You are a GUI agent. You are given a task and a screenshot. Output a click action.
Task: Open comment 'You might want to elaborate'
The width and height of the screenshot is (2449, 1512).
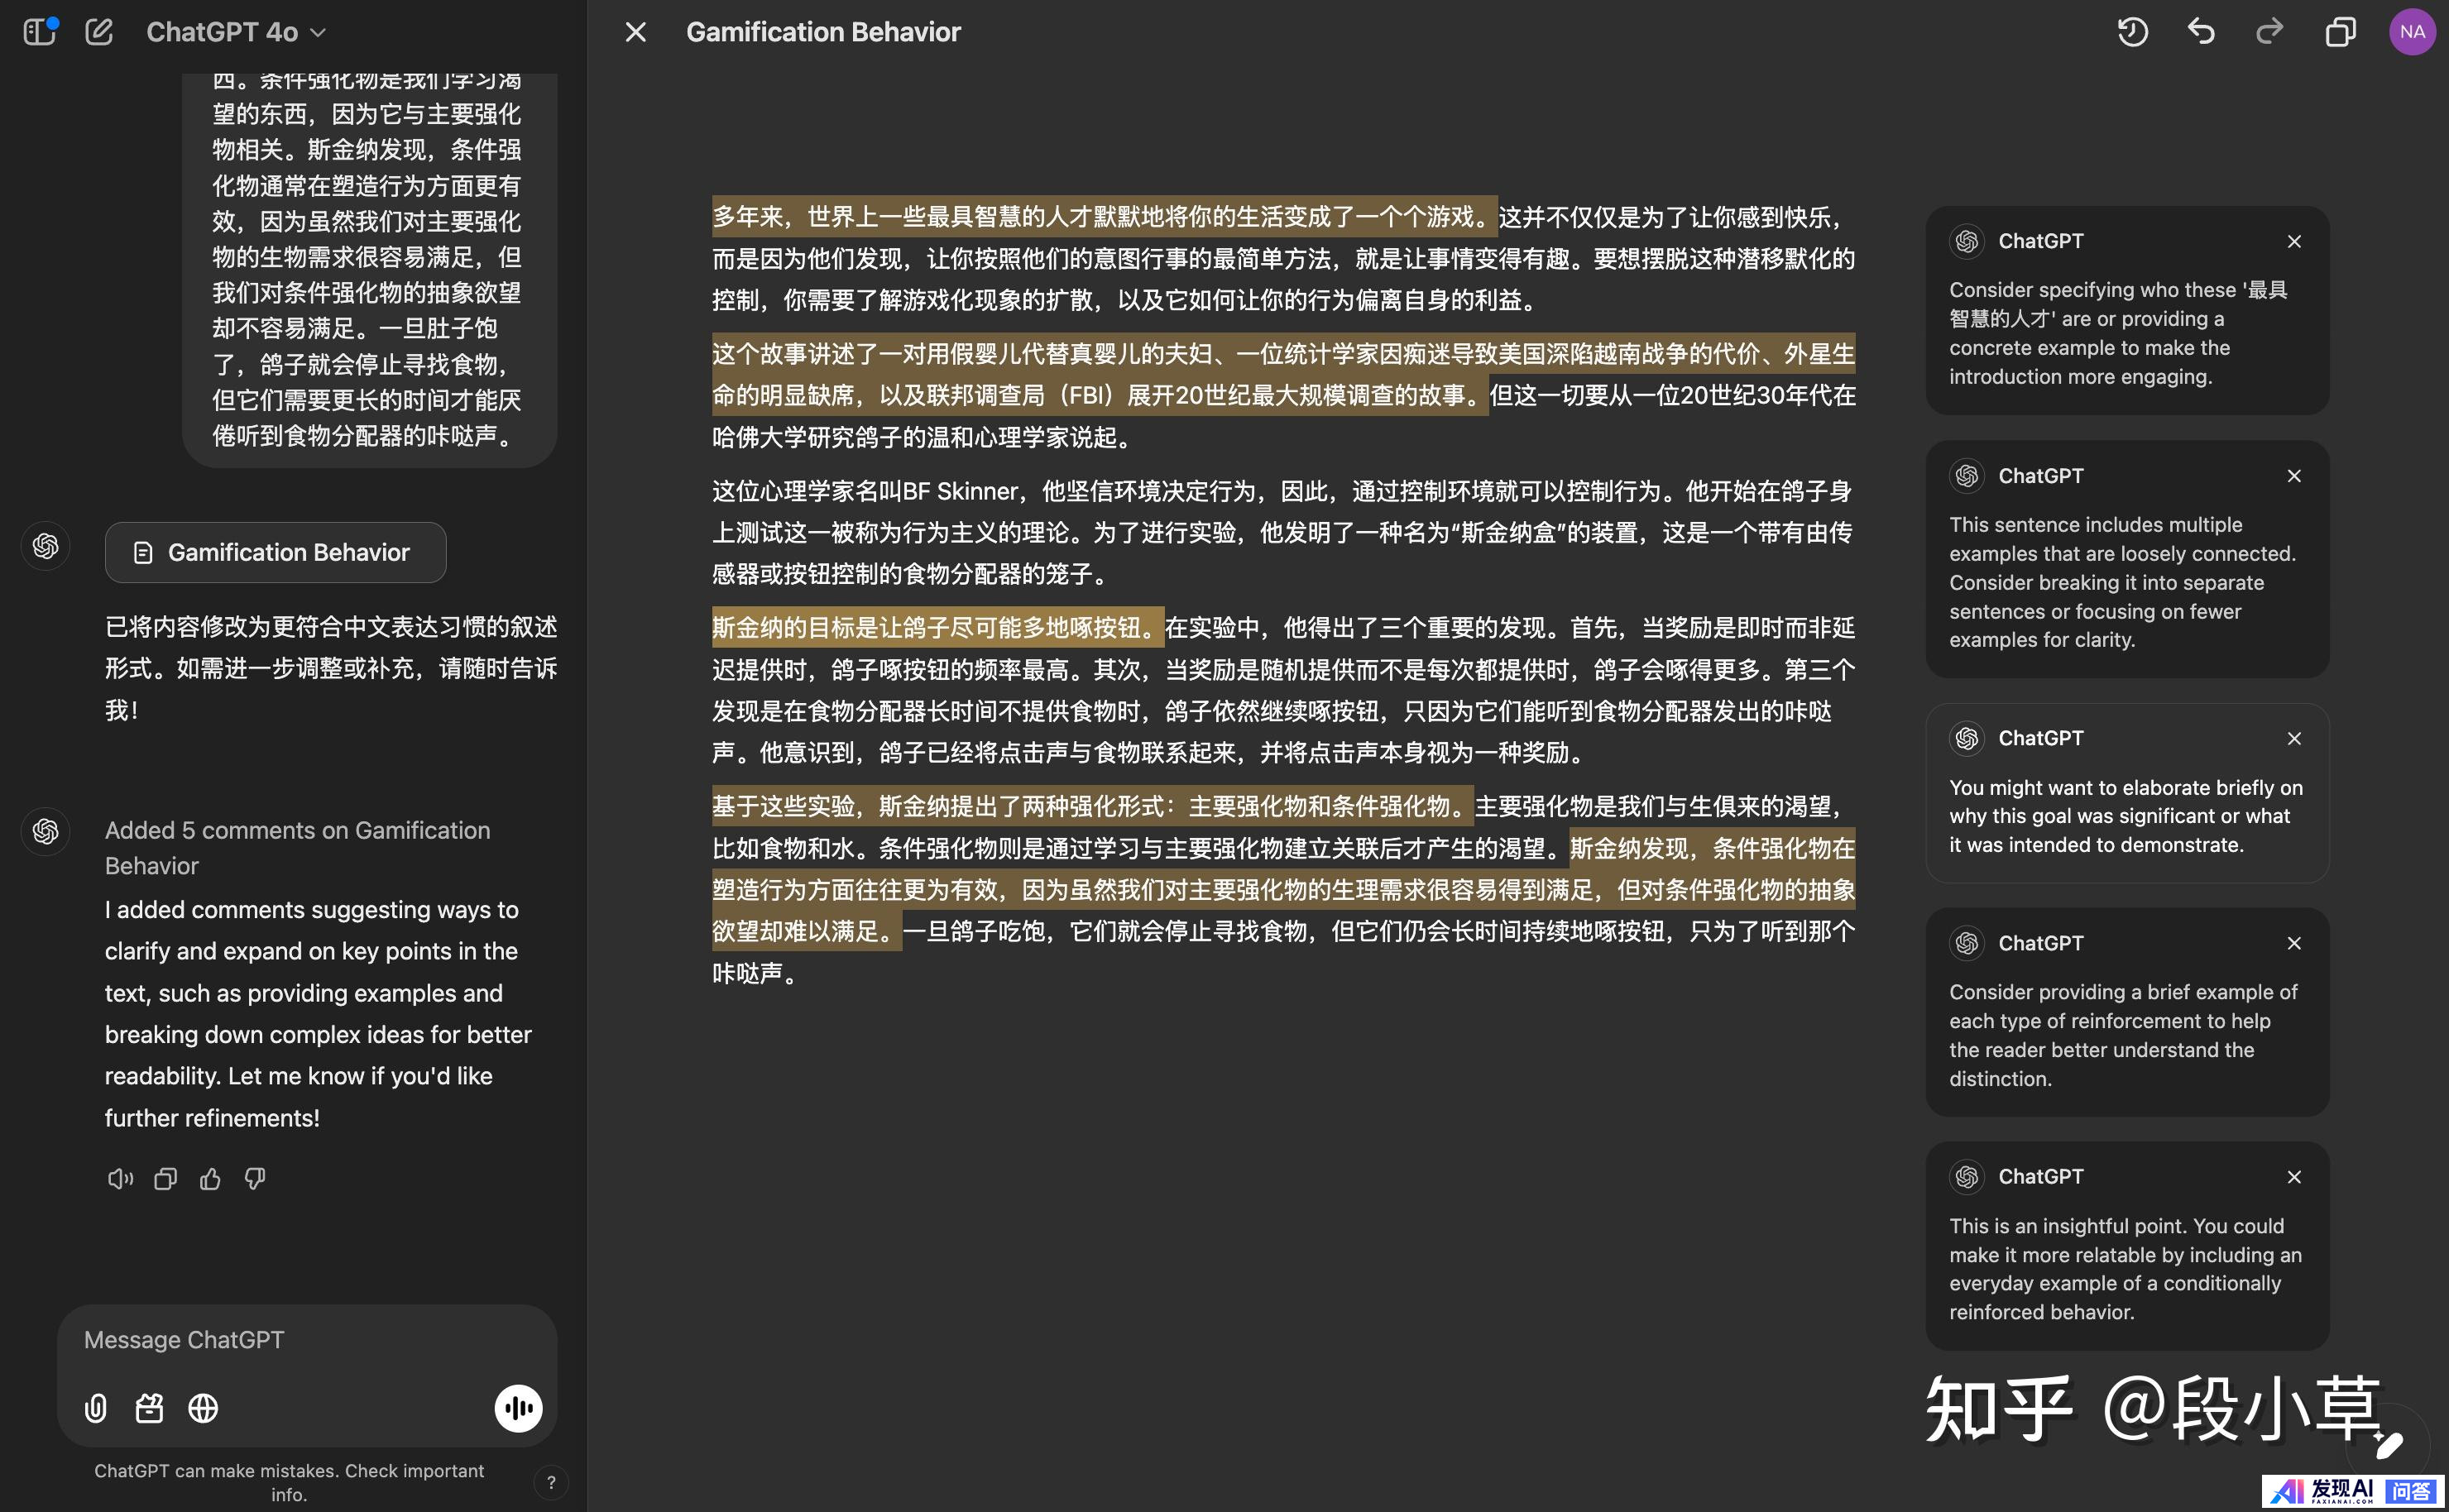pos(2127,793)
